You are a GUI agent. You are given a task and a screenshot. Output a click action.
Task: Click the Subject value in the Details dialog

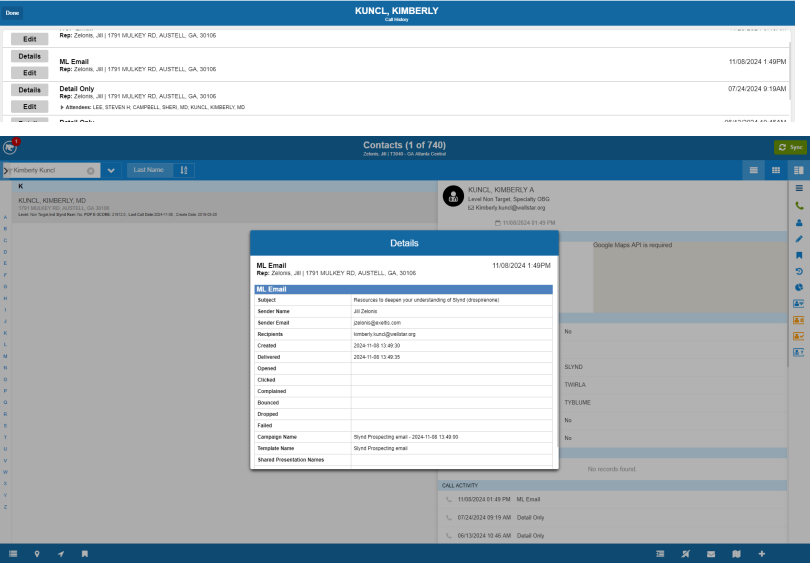click(426, 300)
